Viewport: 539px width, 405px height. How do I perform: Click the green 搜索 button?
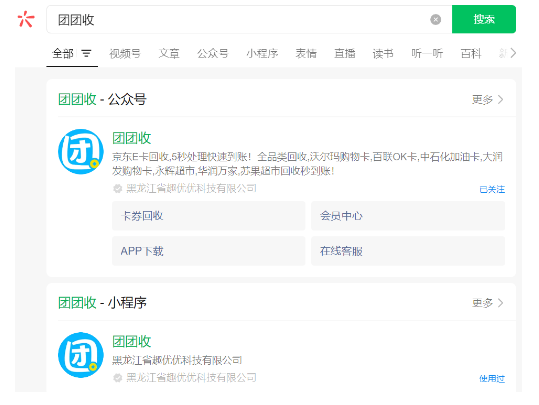point(484,19)
